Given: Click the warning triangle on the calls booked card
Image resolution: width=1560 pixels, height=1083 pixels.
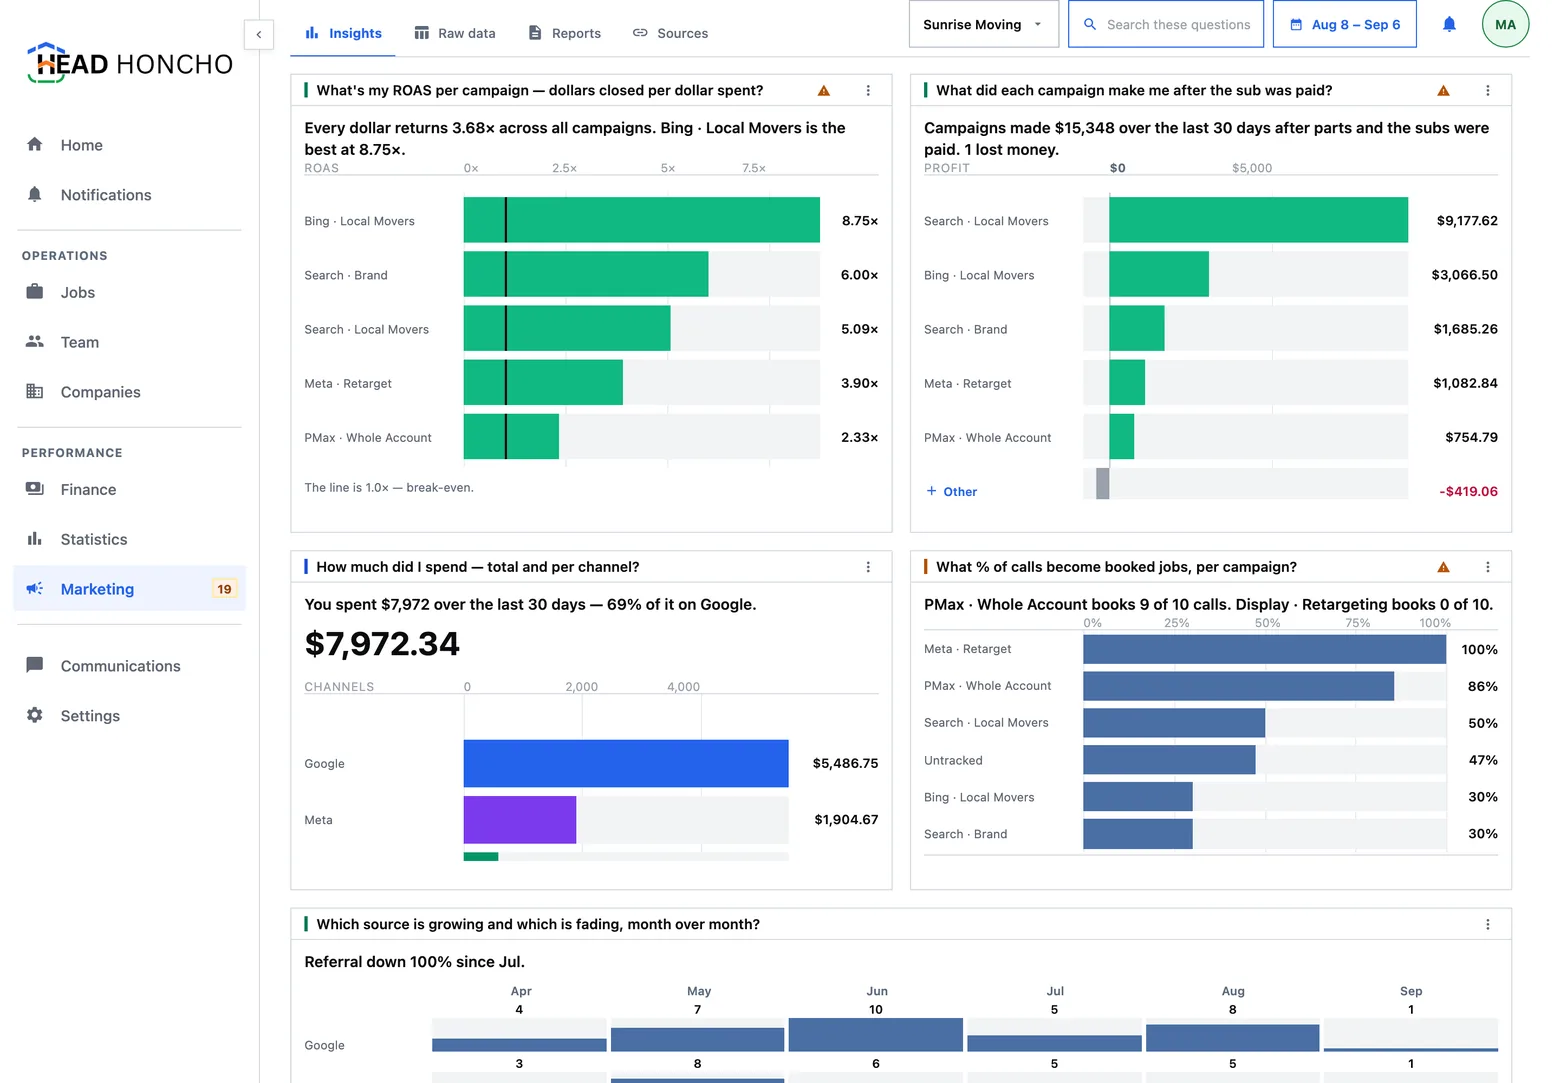Looking at the screenshot, I should (x=1443, y=567).
